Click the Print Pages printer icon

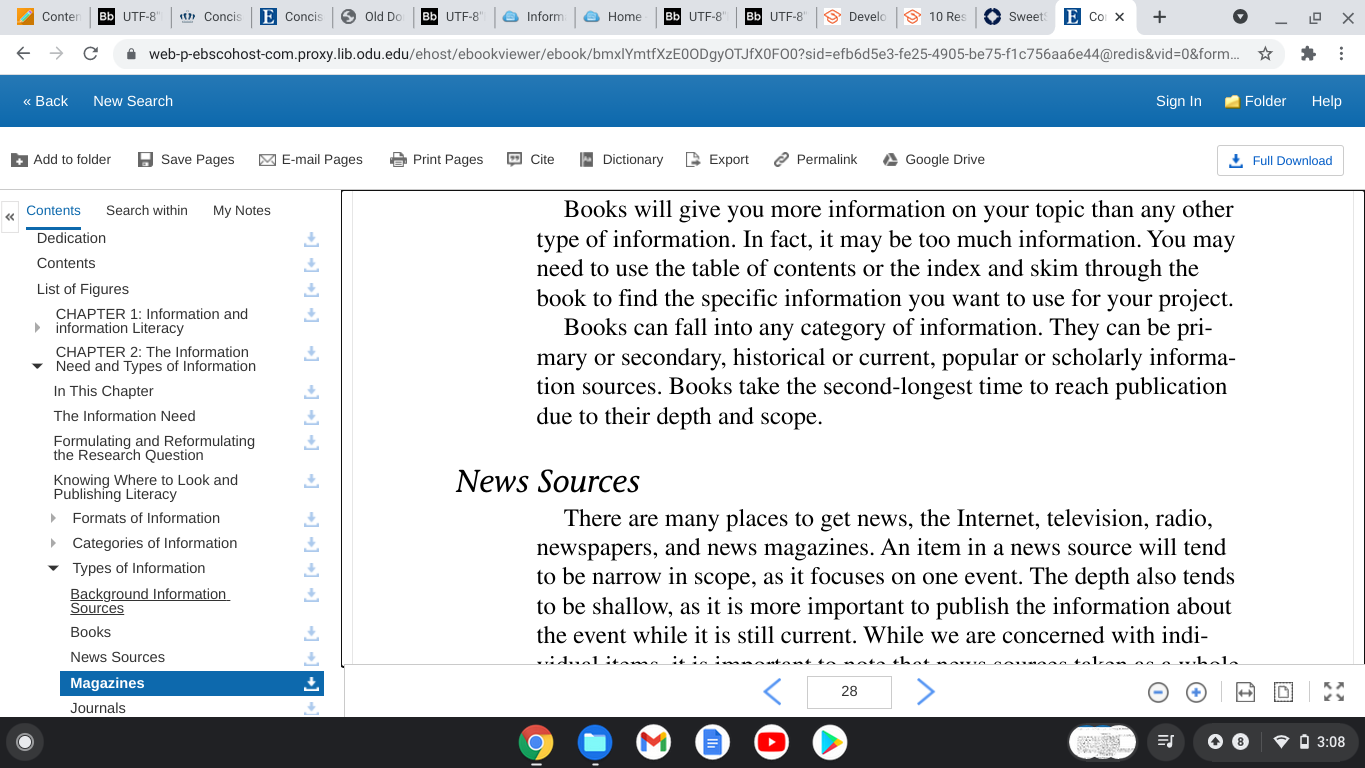[x=398, y=160]
